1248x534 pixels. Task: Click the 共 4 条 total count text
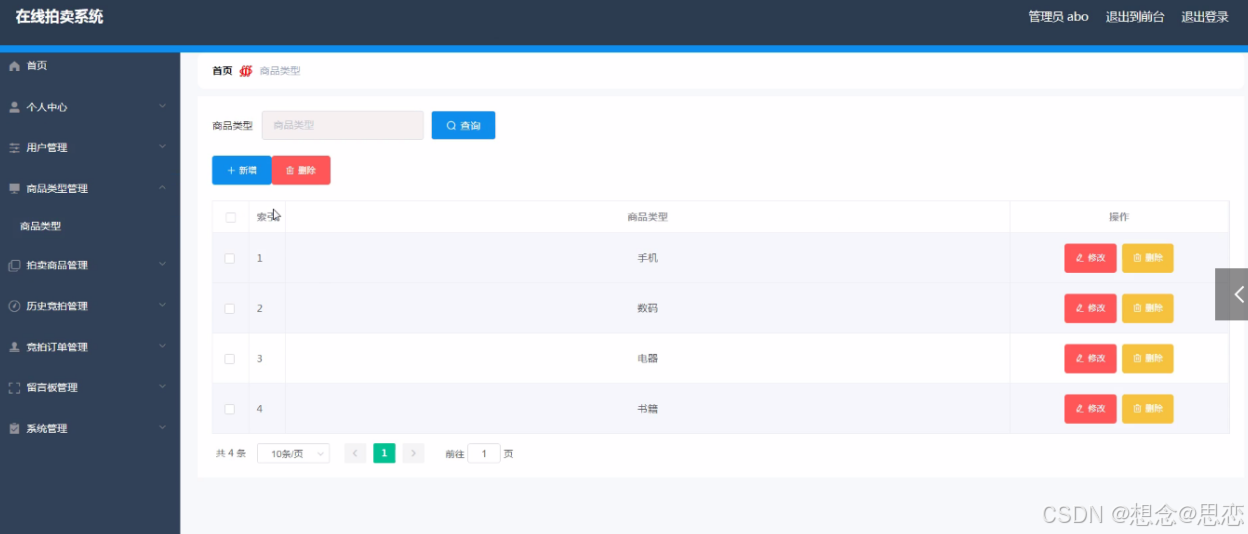pos(231,454)
